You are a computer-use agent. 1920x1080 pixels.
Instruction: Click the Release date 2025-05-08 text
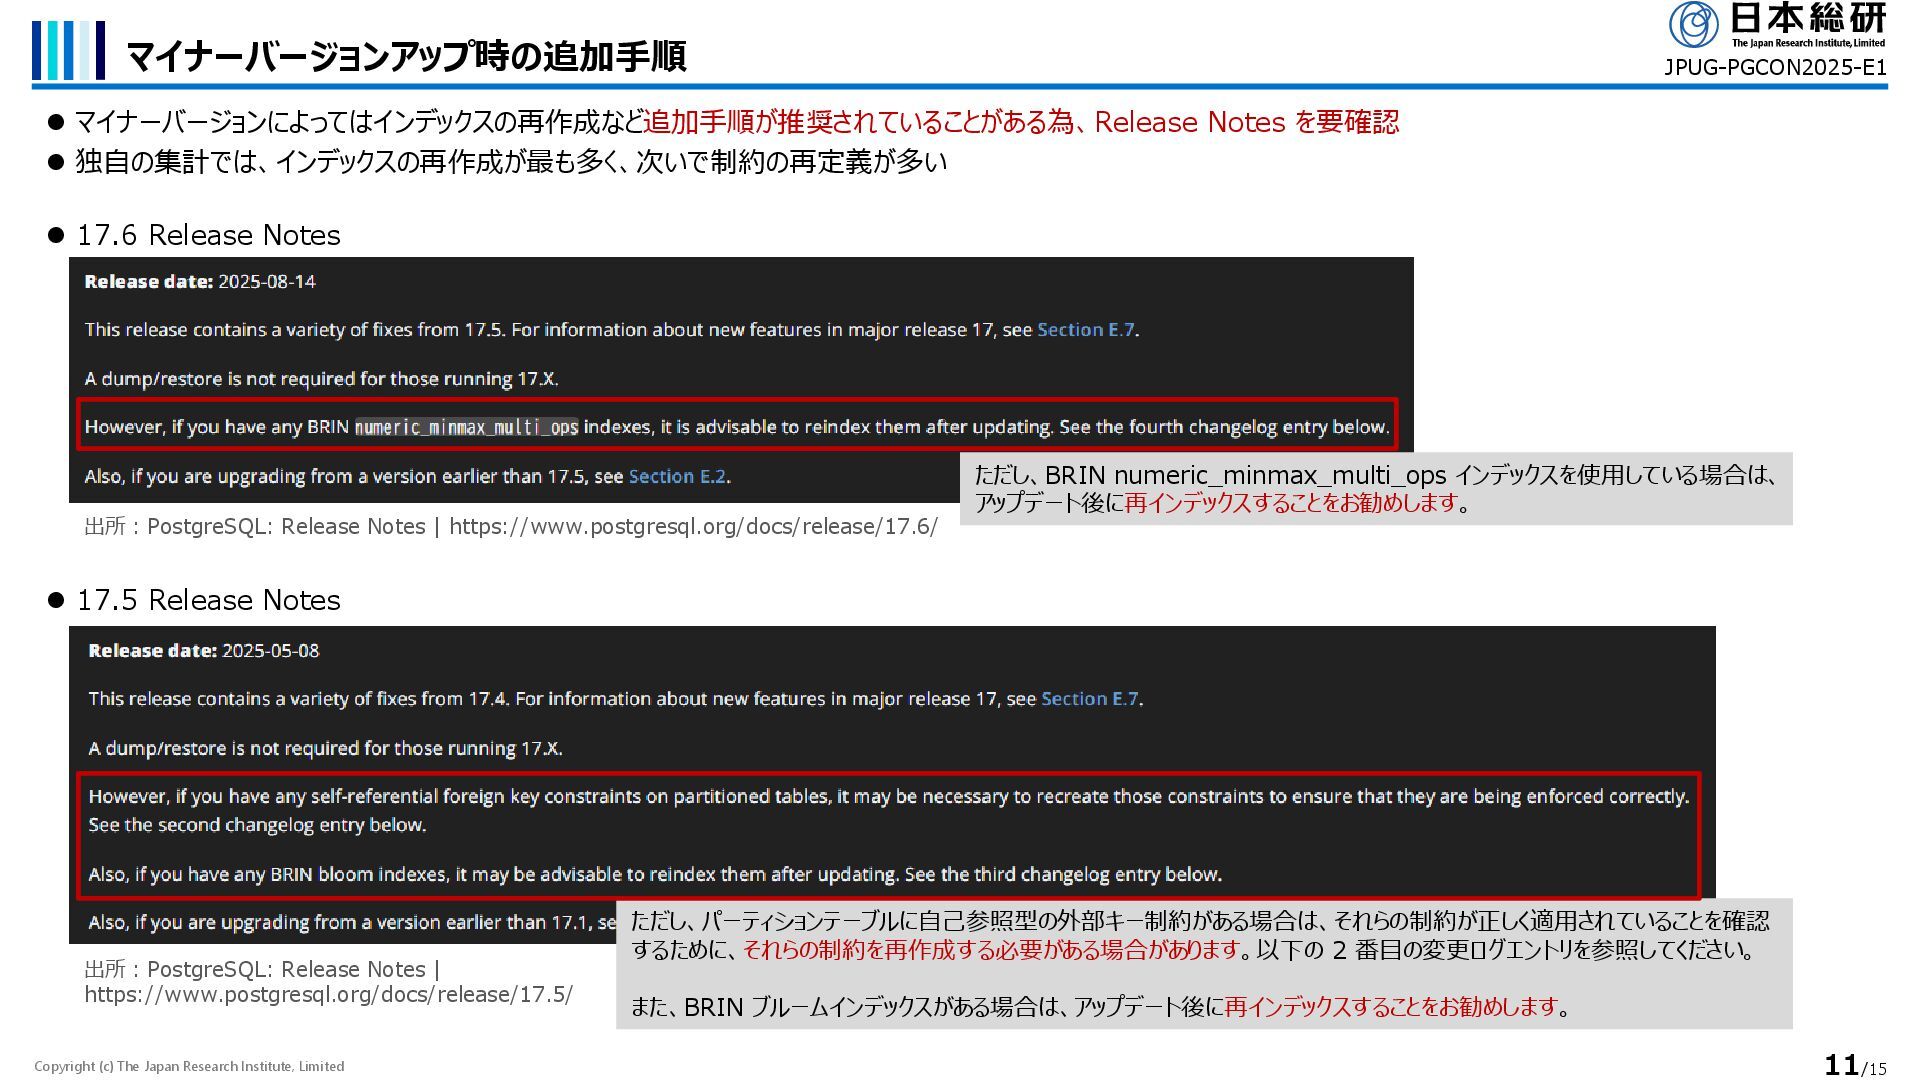(x=204, y=651)
